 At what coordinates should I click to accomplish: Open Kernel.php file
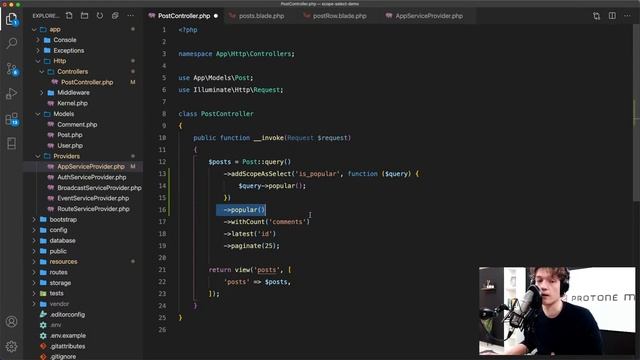click(72, 103)
